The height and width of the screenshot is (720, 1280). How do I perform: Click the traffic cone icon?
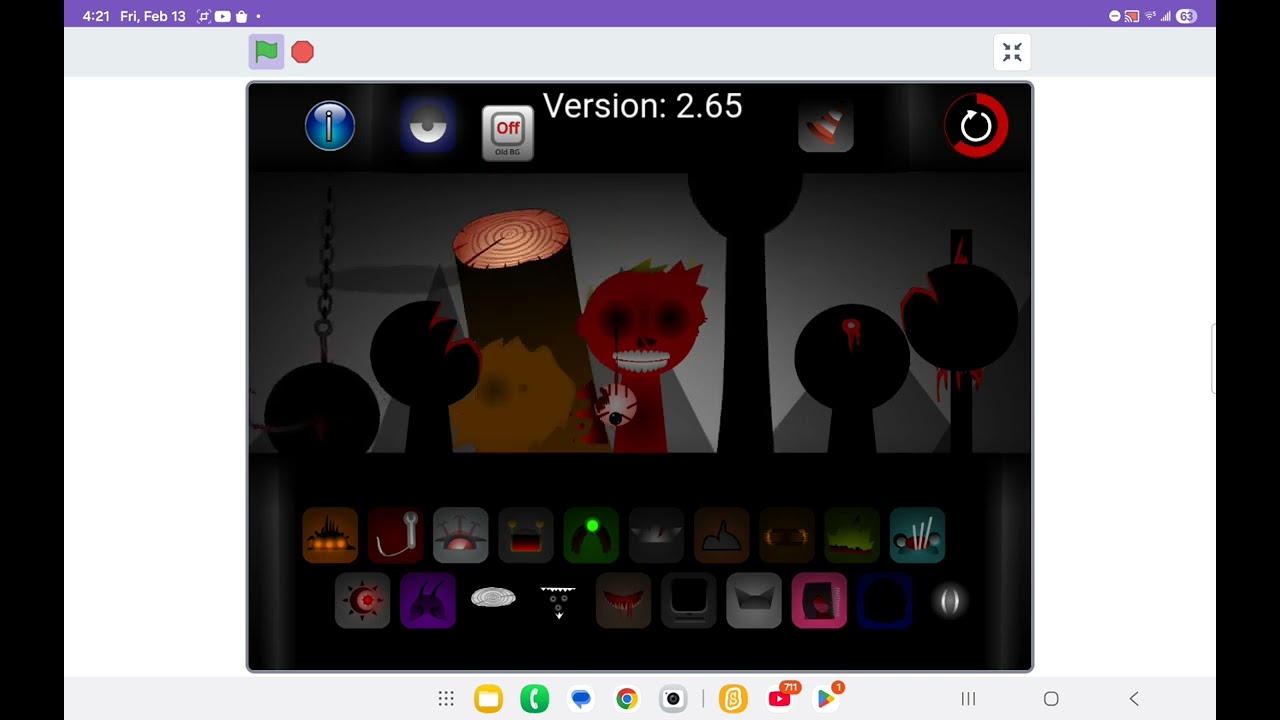[x=826, y=126]
